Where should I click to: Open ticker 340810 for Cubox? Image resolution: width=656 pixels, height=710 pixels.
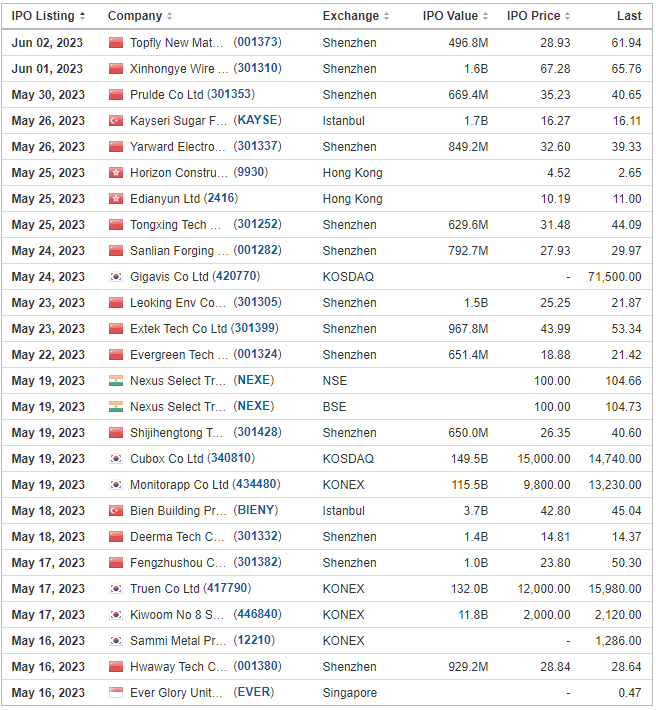(x=231, y=458)
